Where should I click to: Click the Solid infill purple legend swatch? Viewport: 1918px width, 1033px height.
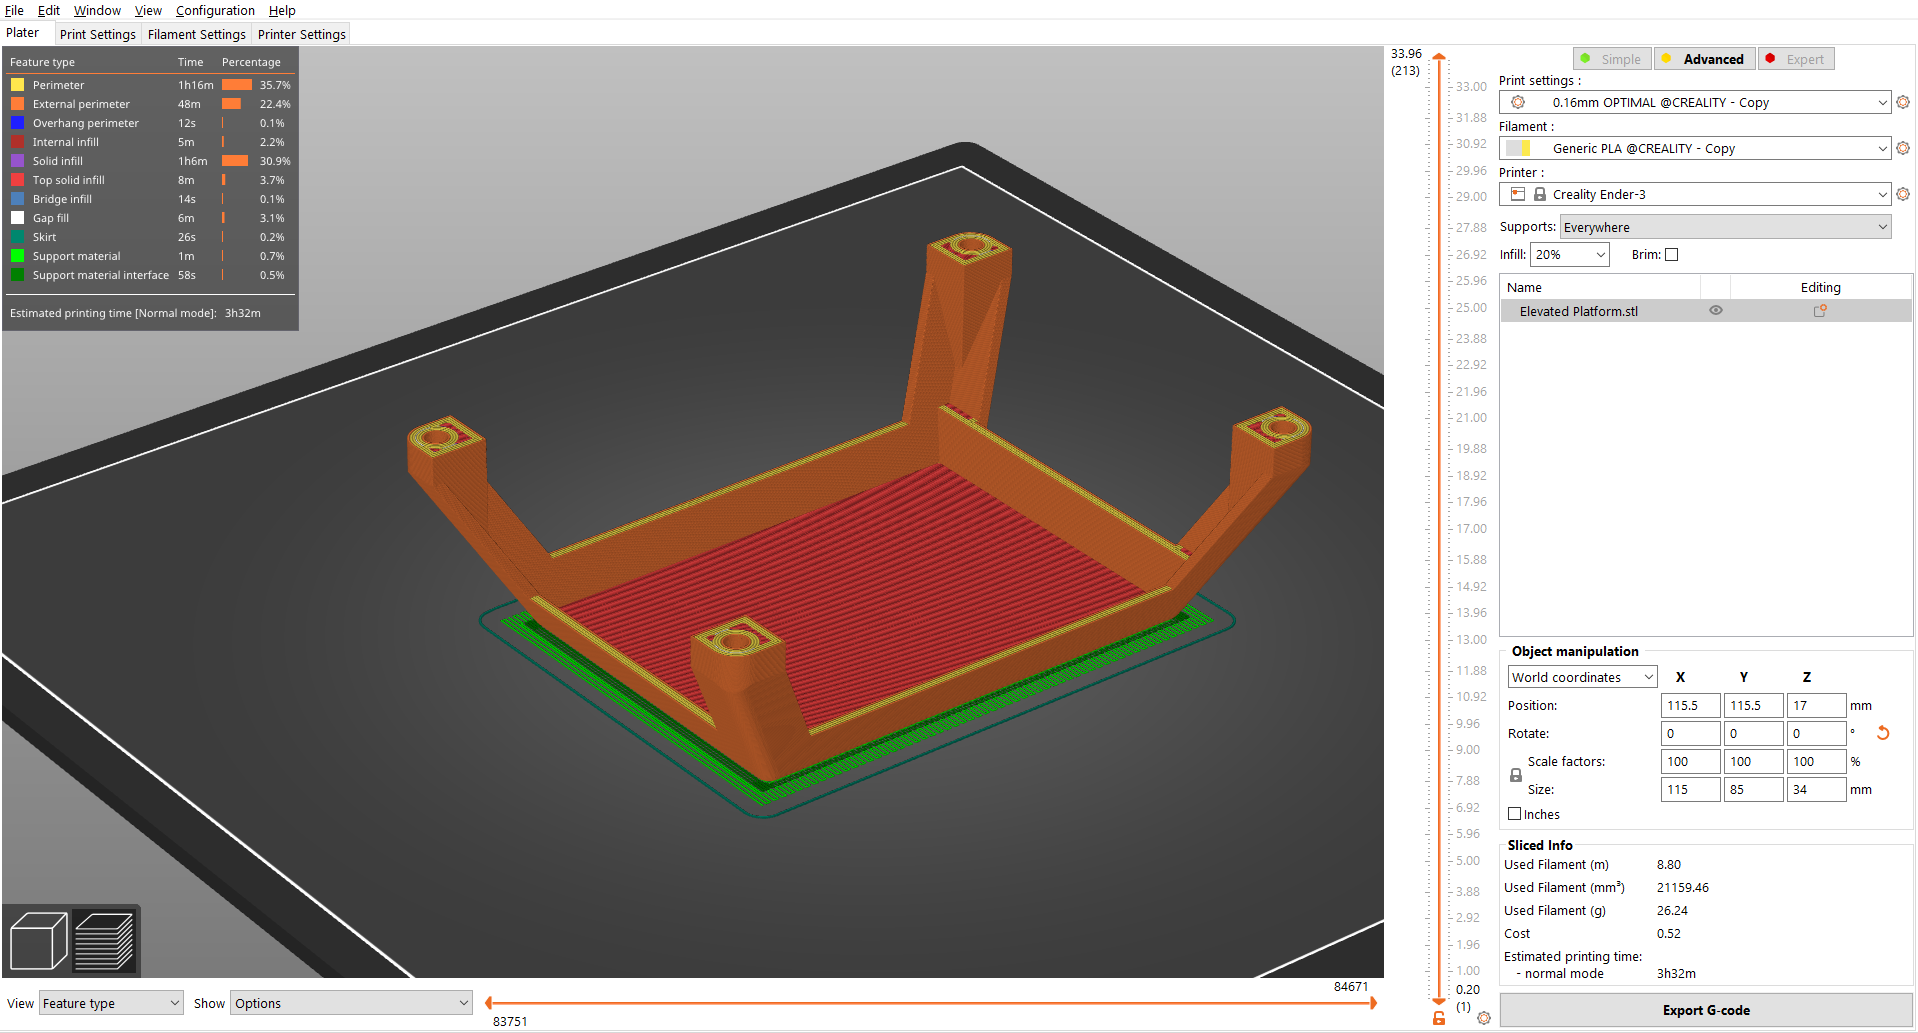(17, 161)
